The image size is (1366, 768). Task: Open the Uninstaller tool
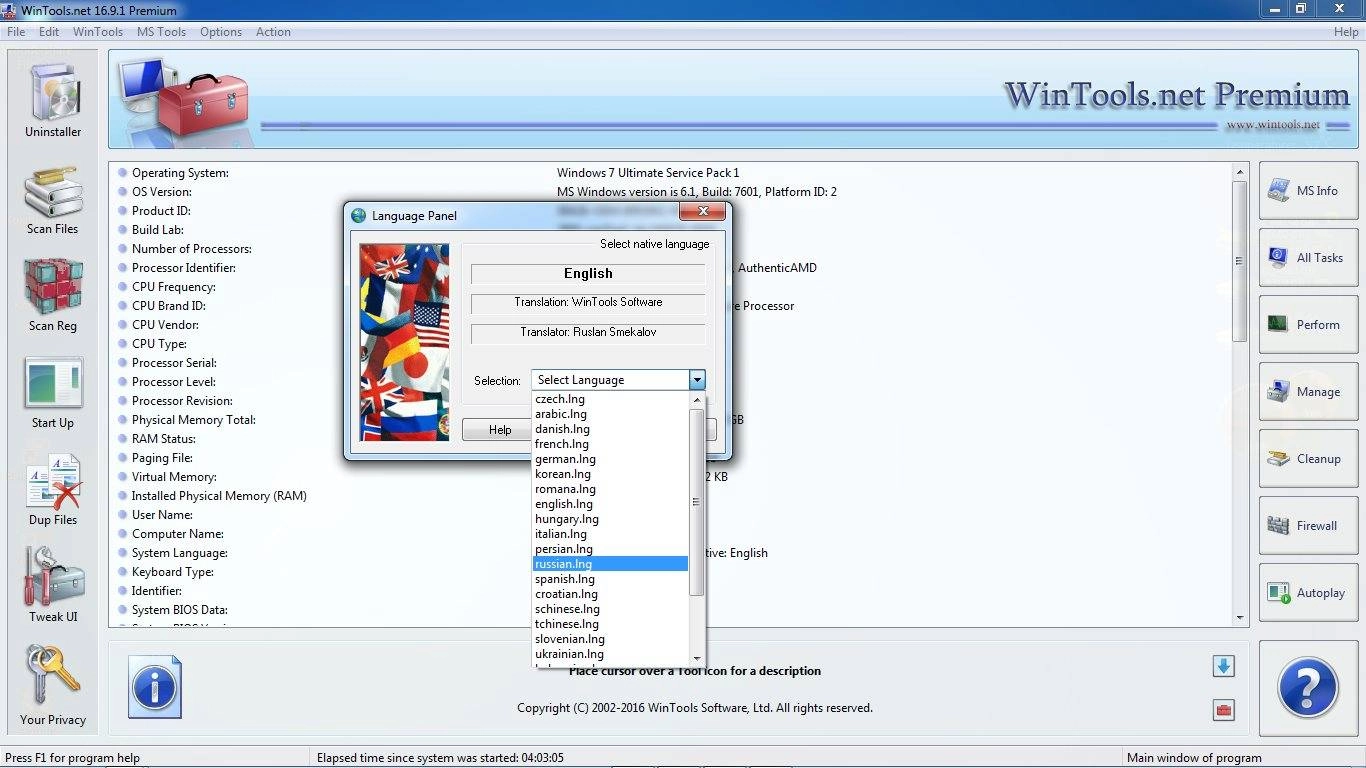point(53,98)
